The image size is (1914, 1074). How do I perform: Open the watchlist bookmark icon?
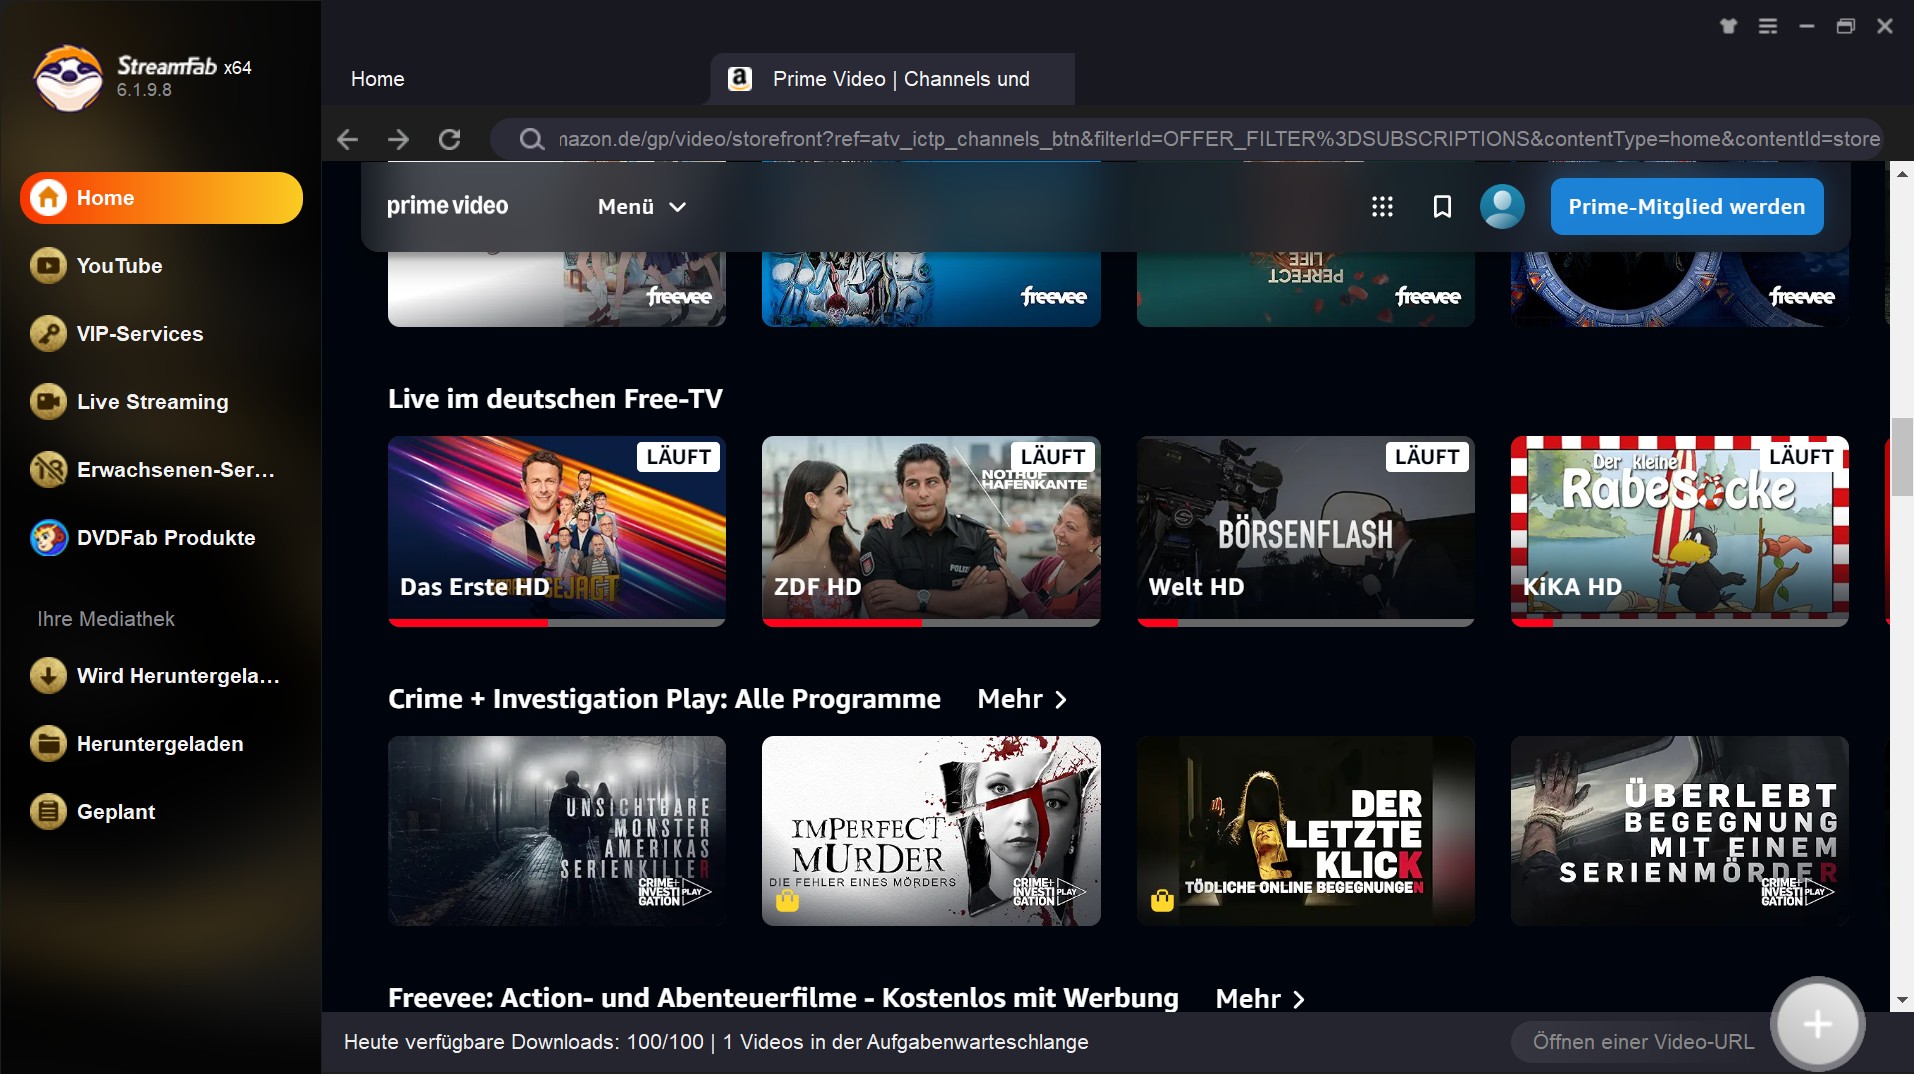[x=1442, y=207]
